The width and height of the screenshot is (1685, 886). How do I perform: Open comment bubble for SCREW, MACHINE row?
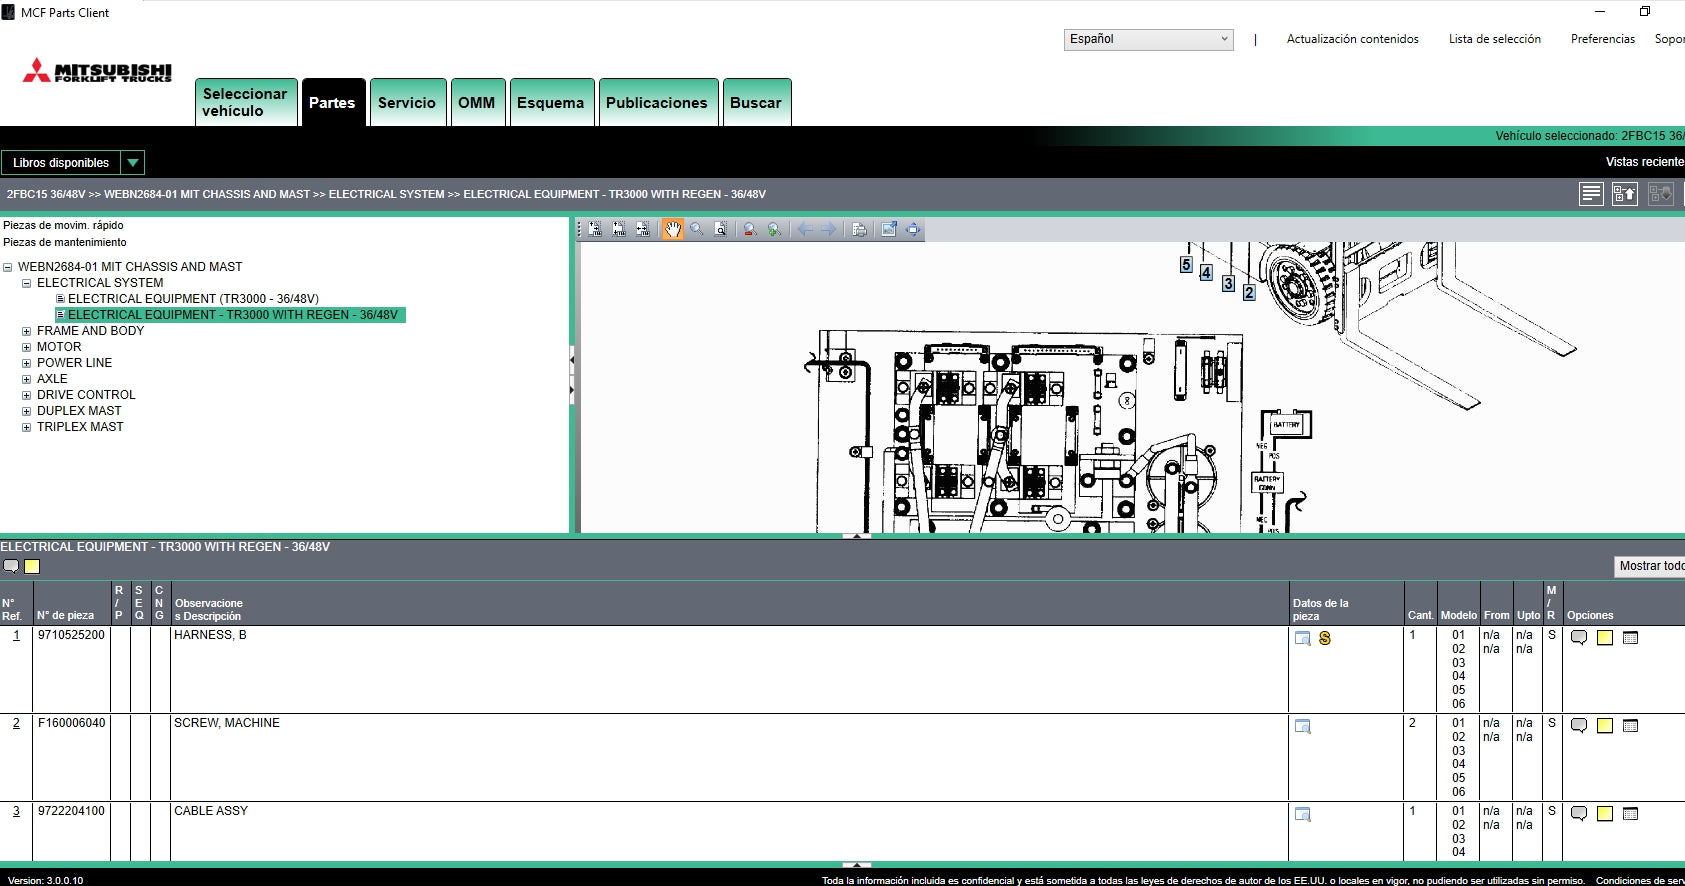1579,726
